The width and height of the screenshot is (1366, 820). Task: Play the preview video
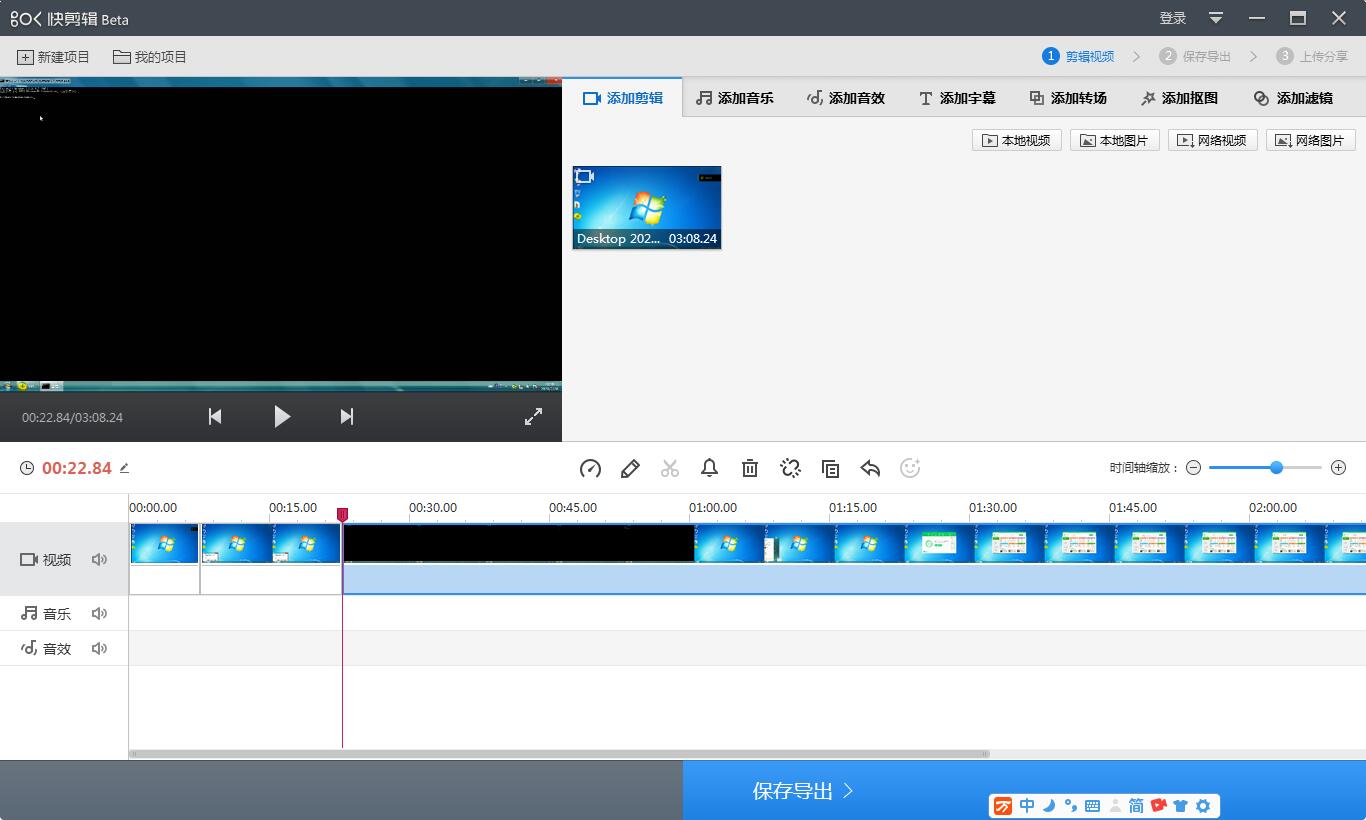tap(282, 416)
